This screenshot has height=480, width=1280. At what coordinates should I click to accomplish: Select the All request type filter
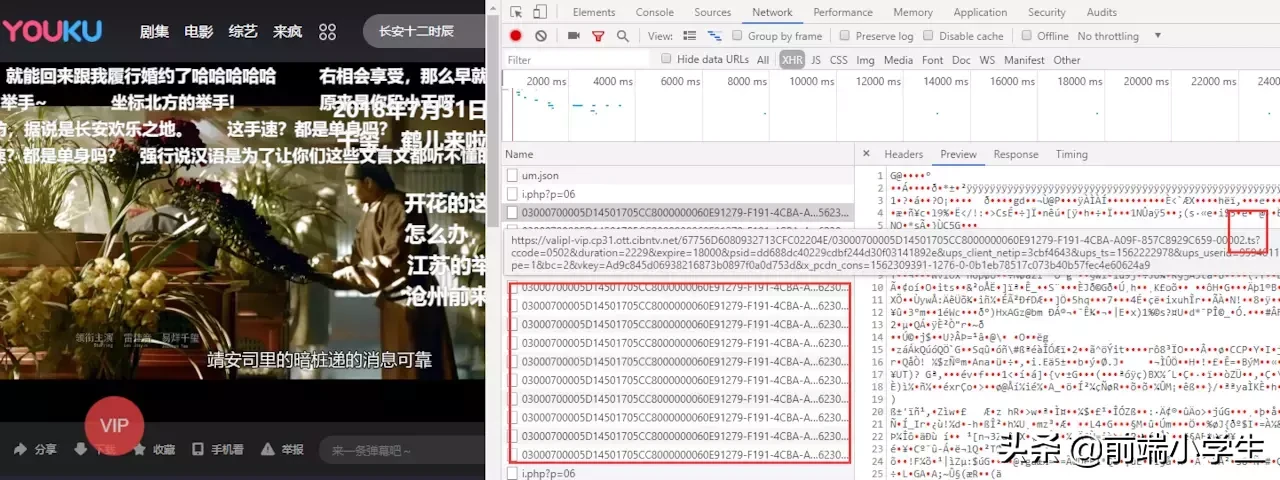(x=763, y=60)
